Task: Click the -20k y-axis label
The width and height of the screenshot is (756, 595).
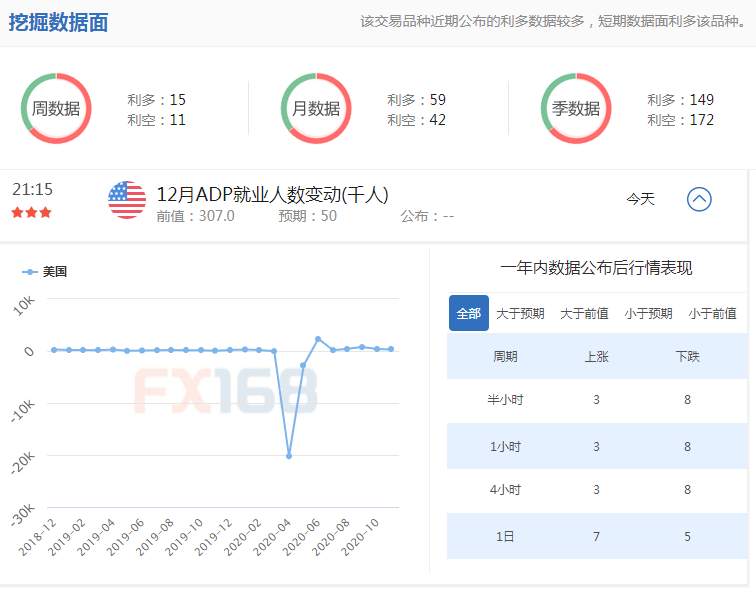Action: pos(23,462)
